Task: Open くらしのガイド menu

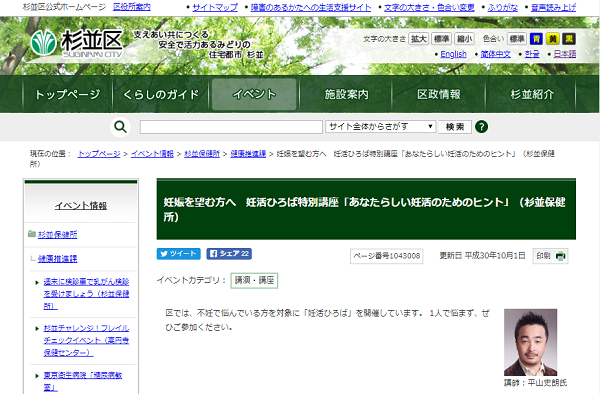Action: (161, 94)
